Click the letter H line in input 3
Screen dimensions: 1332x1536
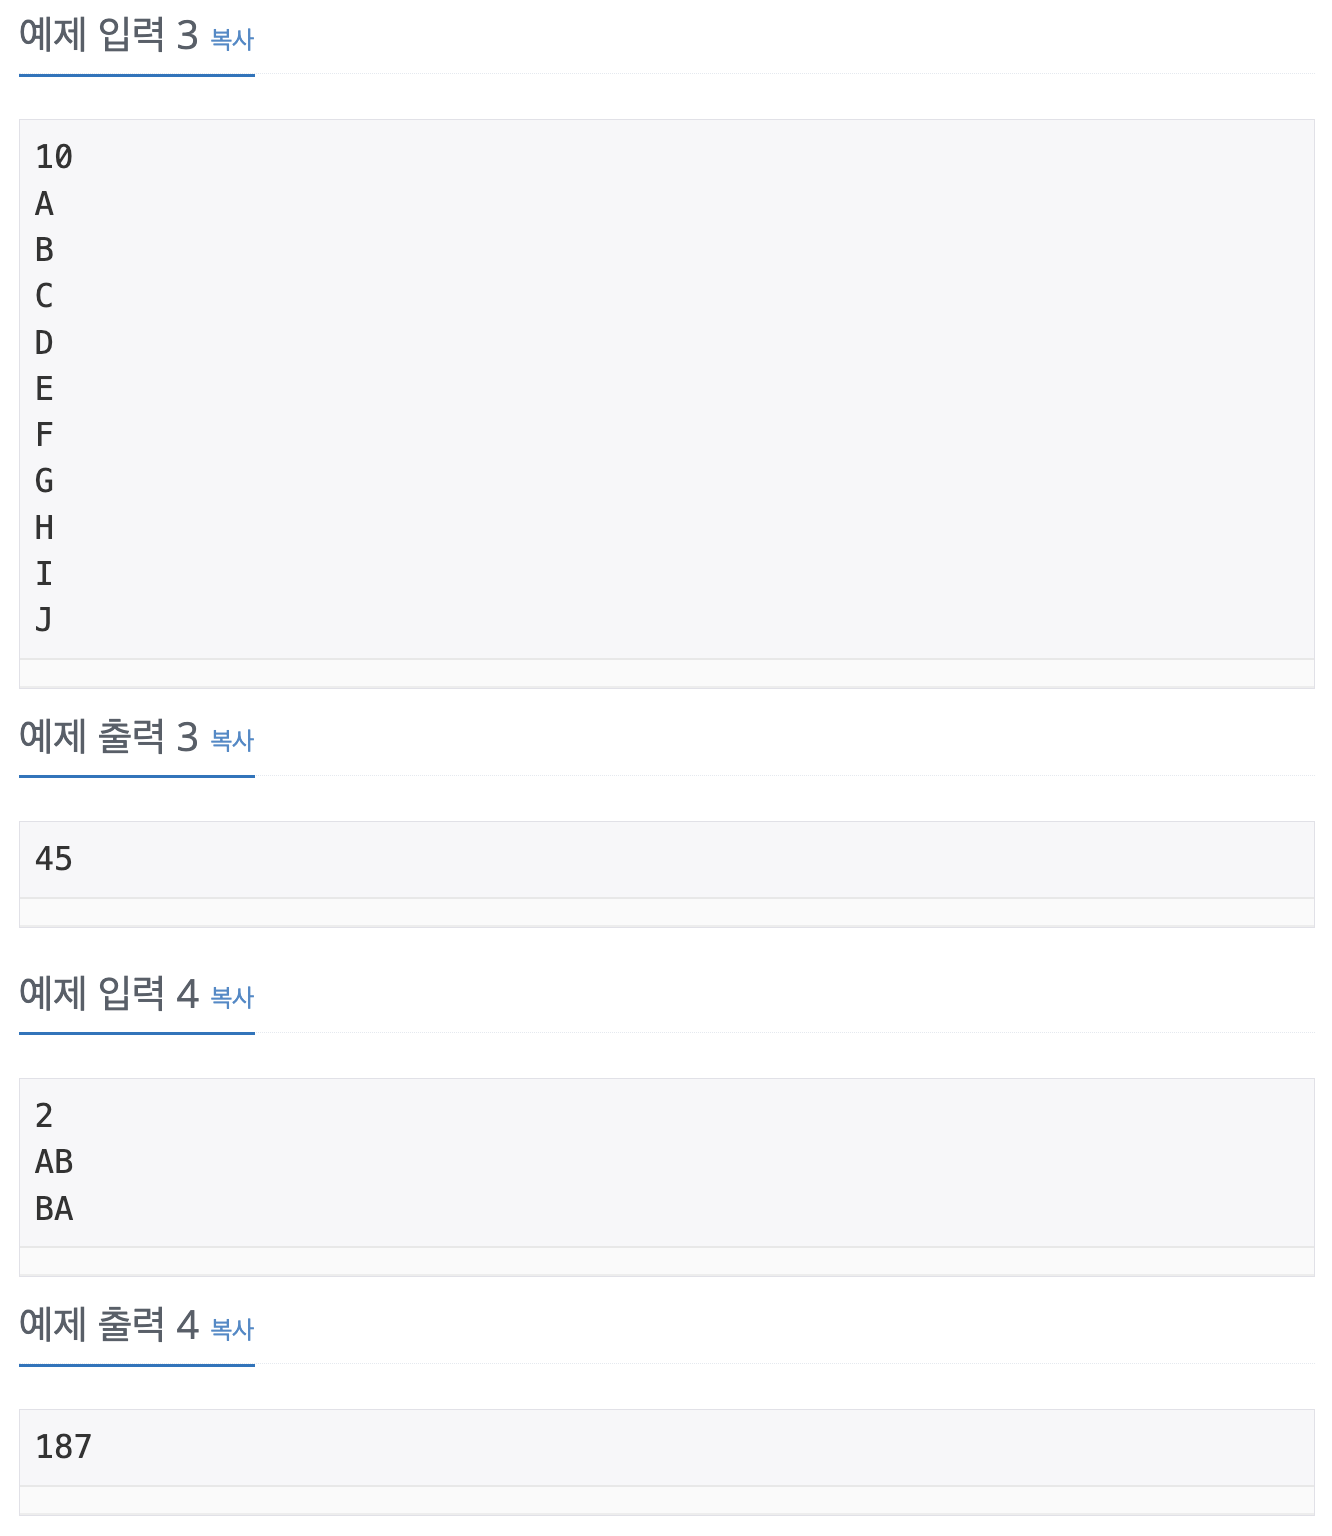[x=44, y=527]
